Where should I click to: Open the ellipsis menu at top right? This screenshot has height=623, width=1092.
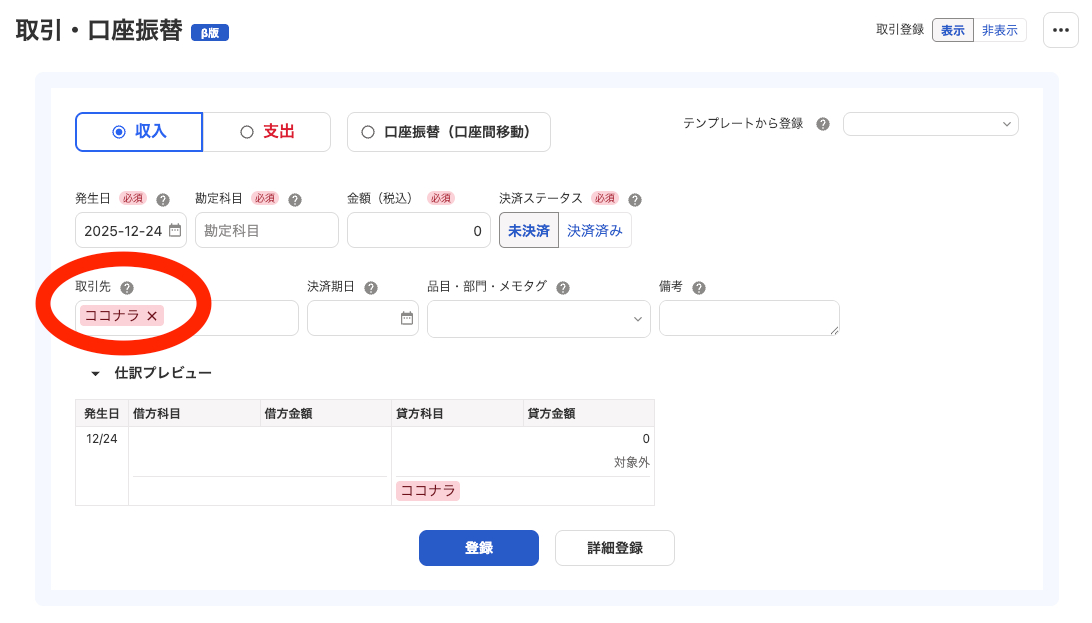coord(1060,30)
